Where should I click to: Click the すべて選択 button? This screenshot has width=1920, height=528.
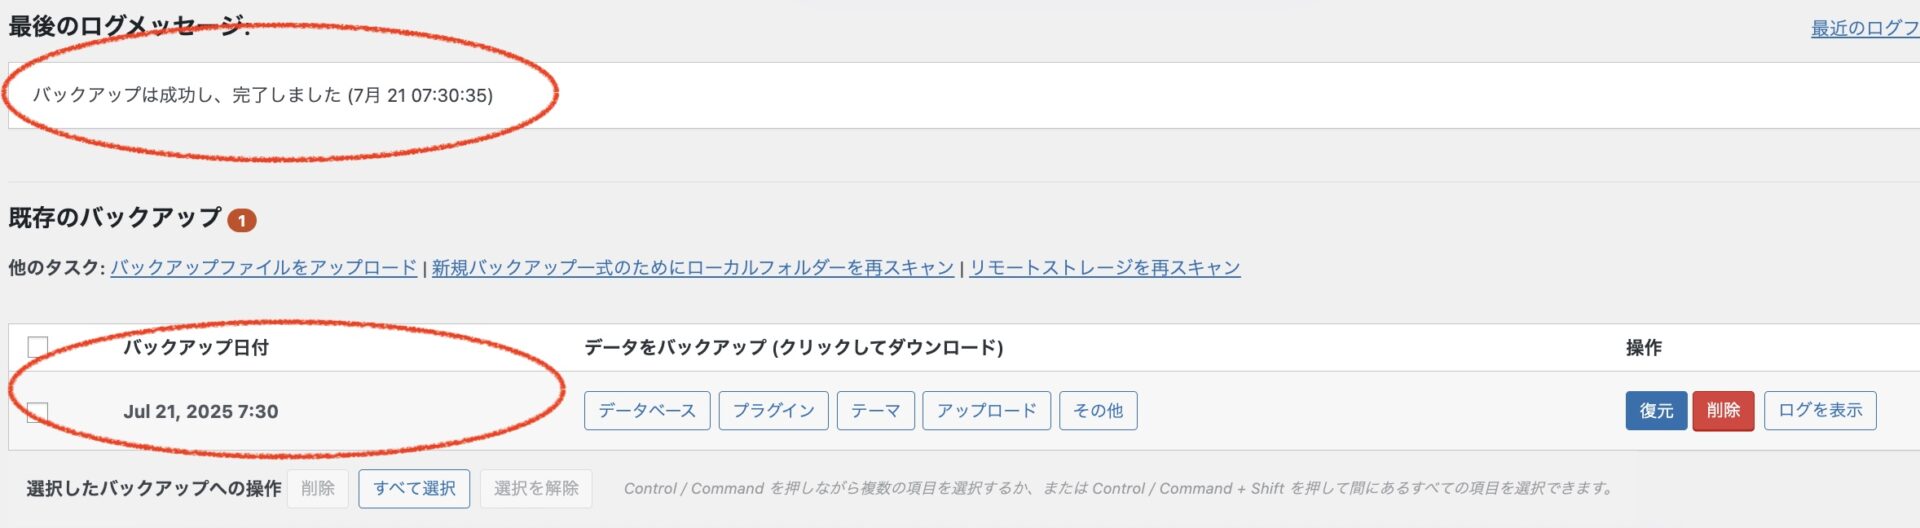(x=414, y=489)
